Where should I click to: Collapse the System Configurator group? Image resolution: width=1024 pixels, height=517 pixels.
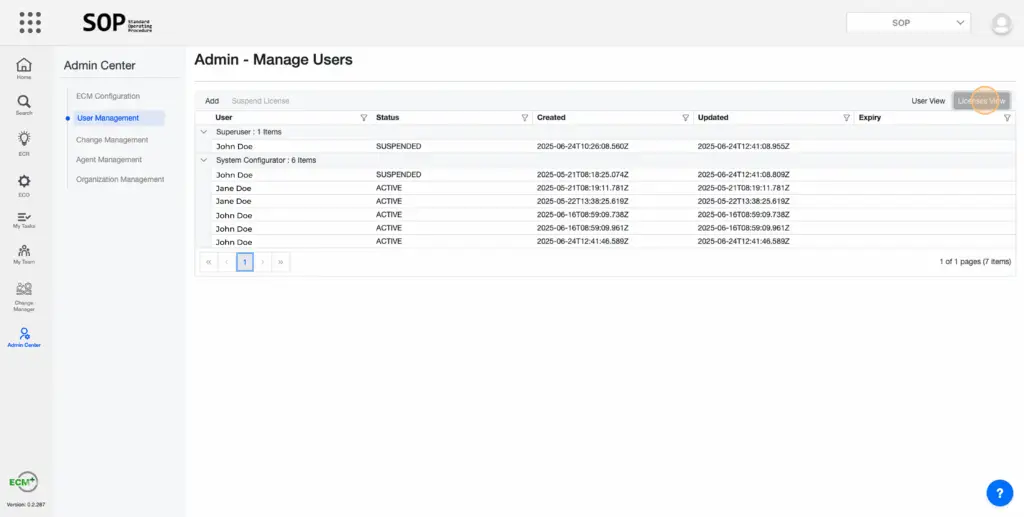click(204, 160)
